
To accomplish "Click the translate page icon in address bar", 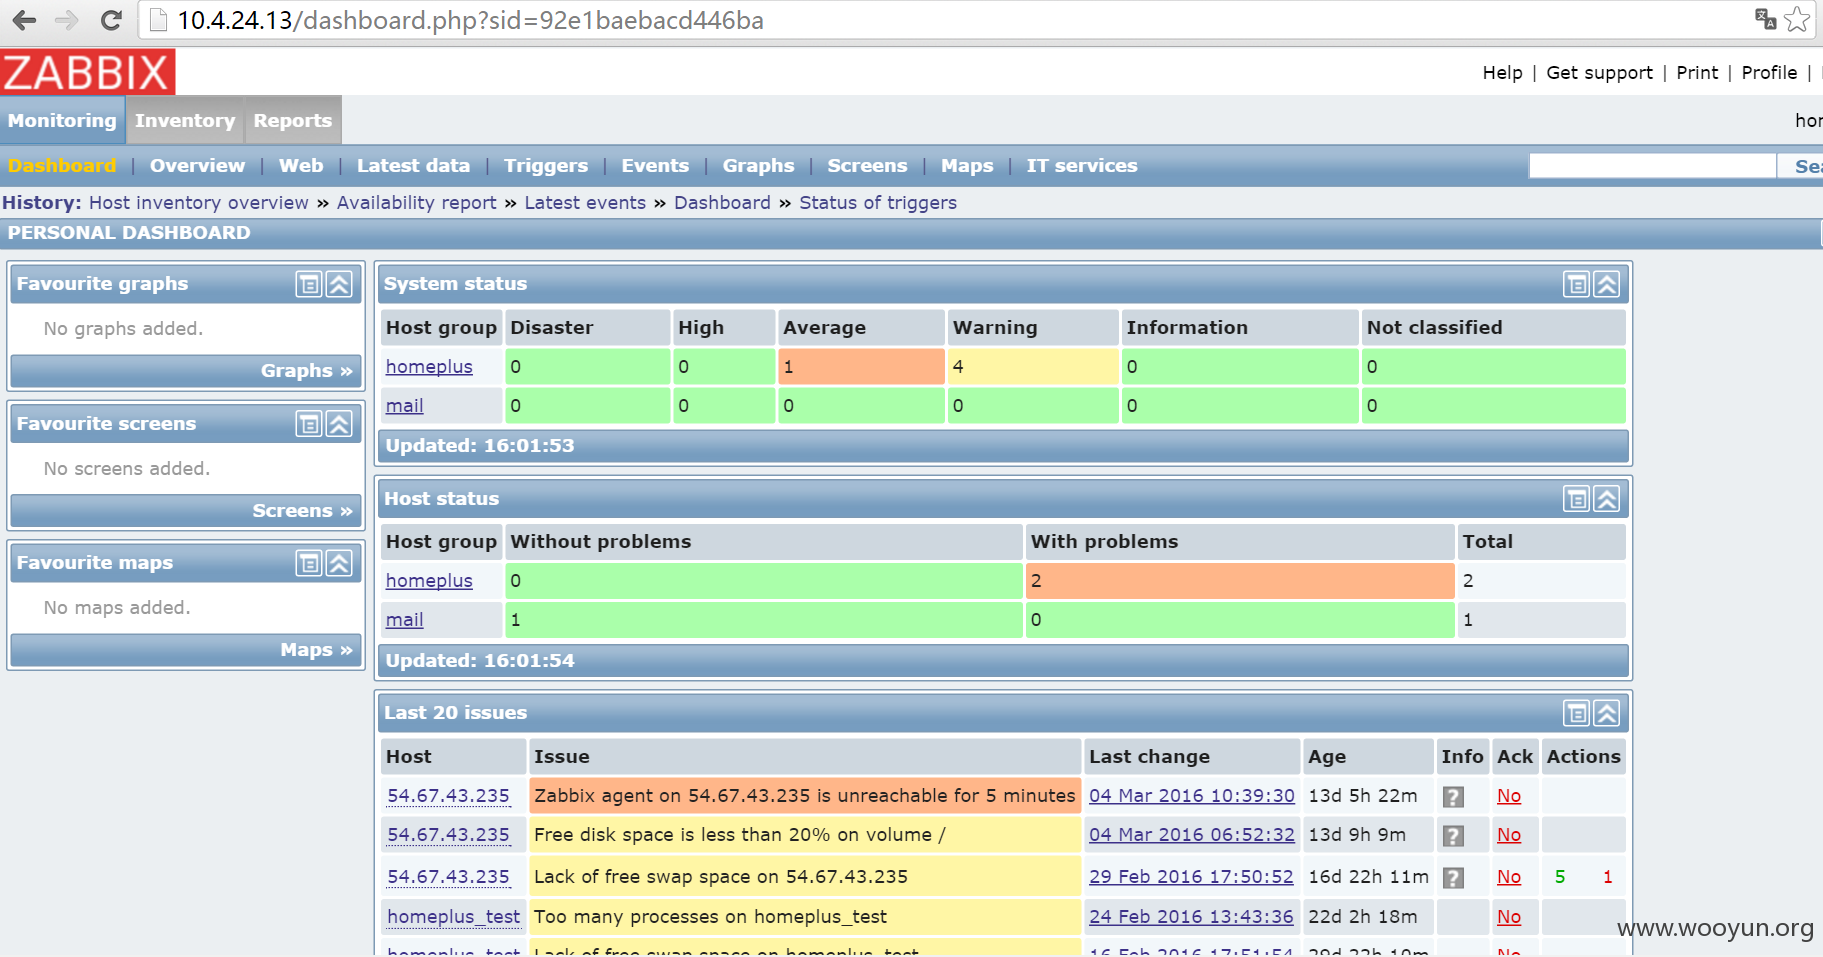I will [1765, 19].
